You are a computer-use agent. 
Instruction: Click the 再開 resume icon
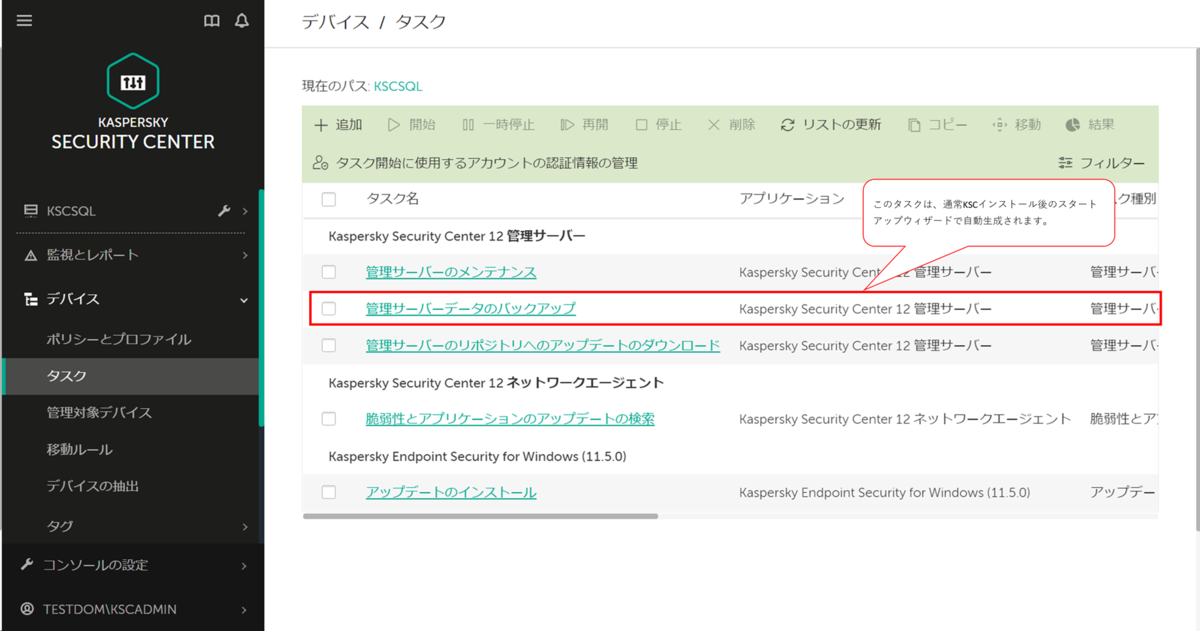click(x=567, y=125)
